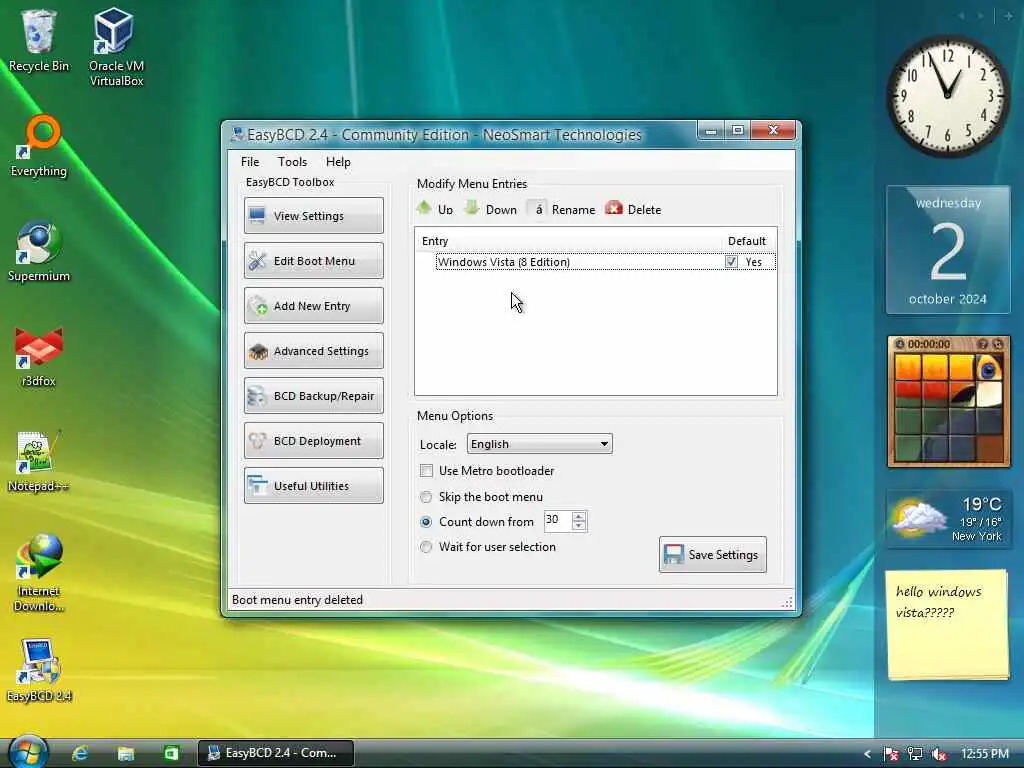Click the EasyBCD title bar icon
This screenshot has width=1024, height=768.
[x=237, y=135]
